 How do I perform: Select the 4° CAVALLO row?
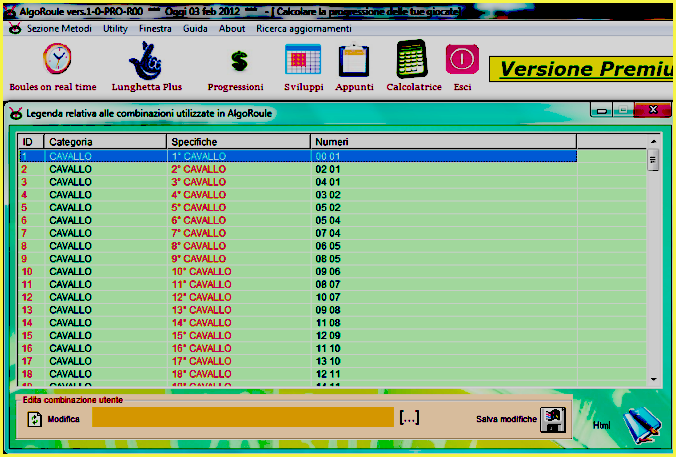click(x=298, y=195)
